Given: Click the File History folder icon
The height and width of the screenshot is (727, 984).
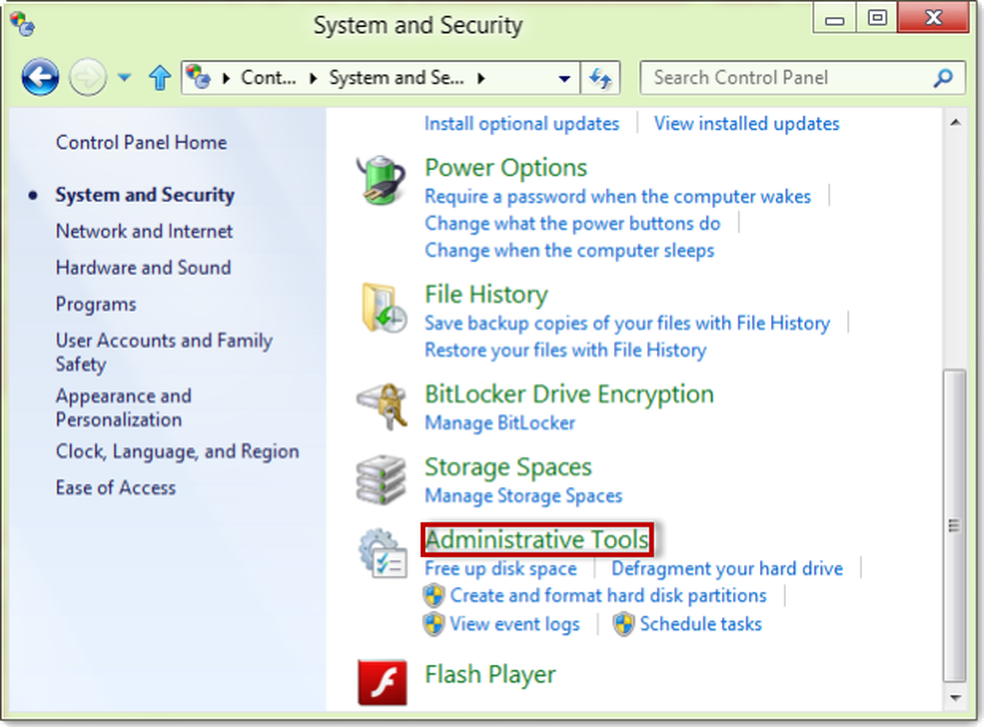Looking at the screenshot, I should [x=381, y=309].
